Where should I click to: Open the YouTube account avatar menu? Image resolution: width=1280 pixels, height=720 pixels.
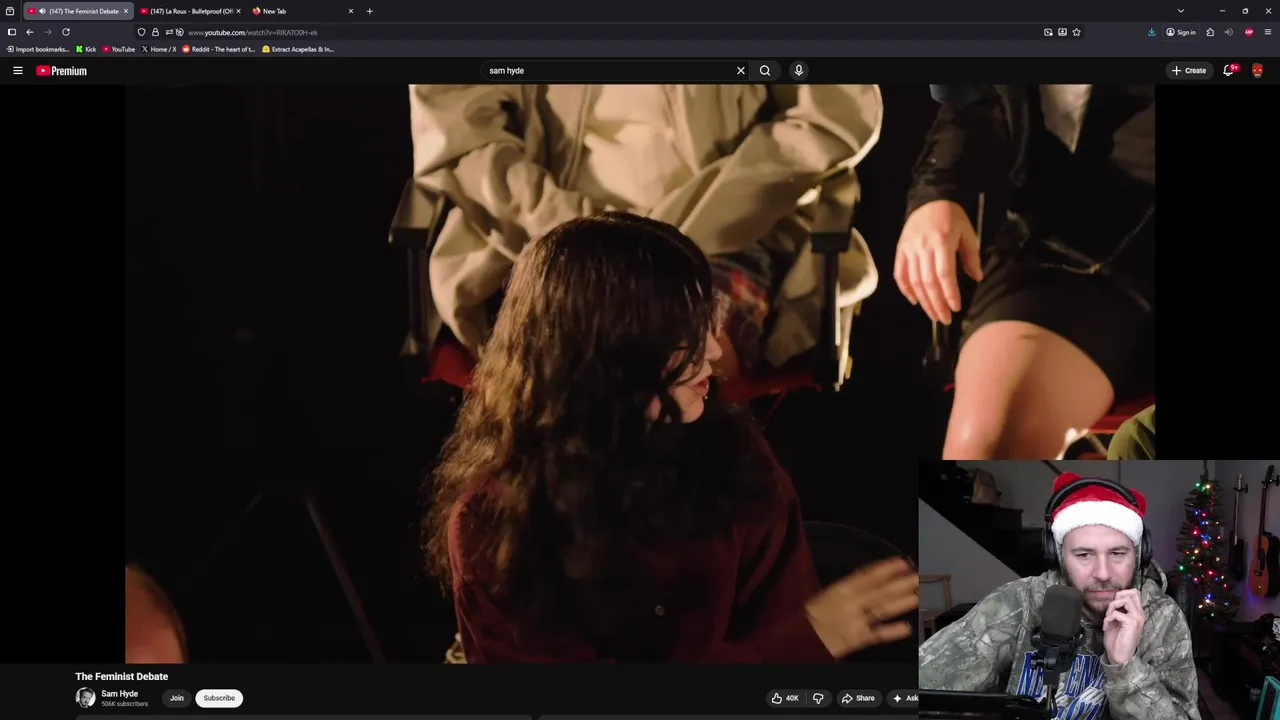1257,70
